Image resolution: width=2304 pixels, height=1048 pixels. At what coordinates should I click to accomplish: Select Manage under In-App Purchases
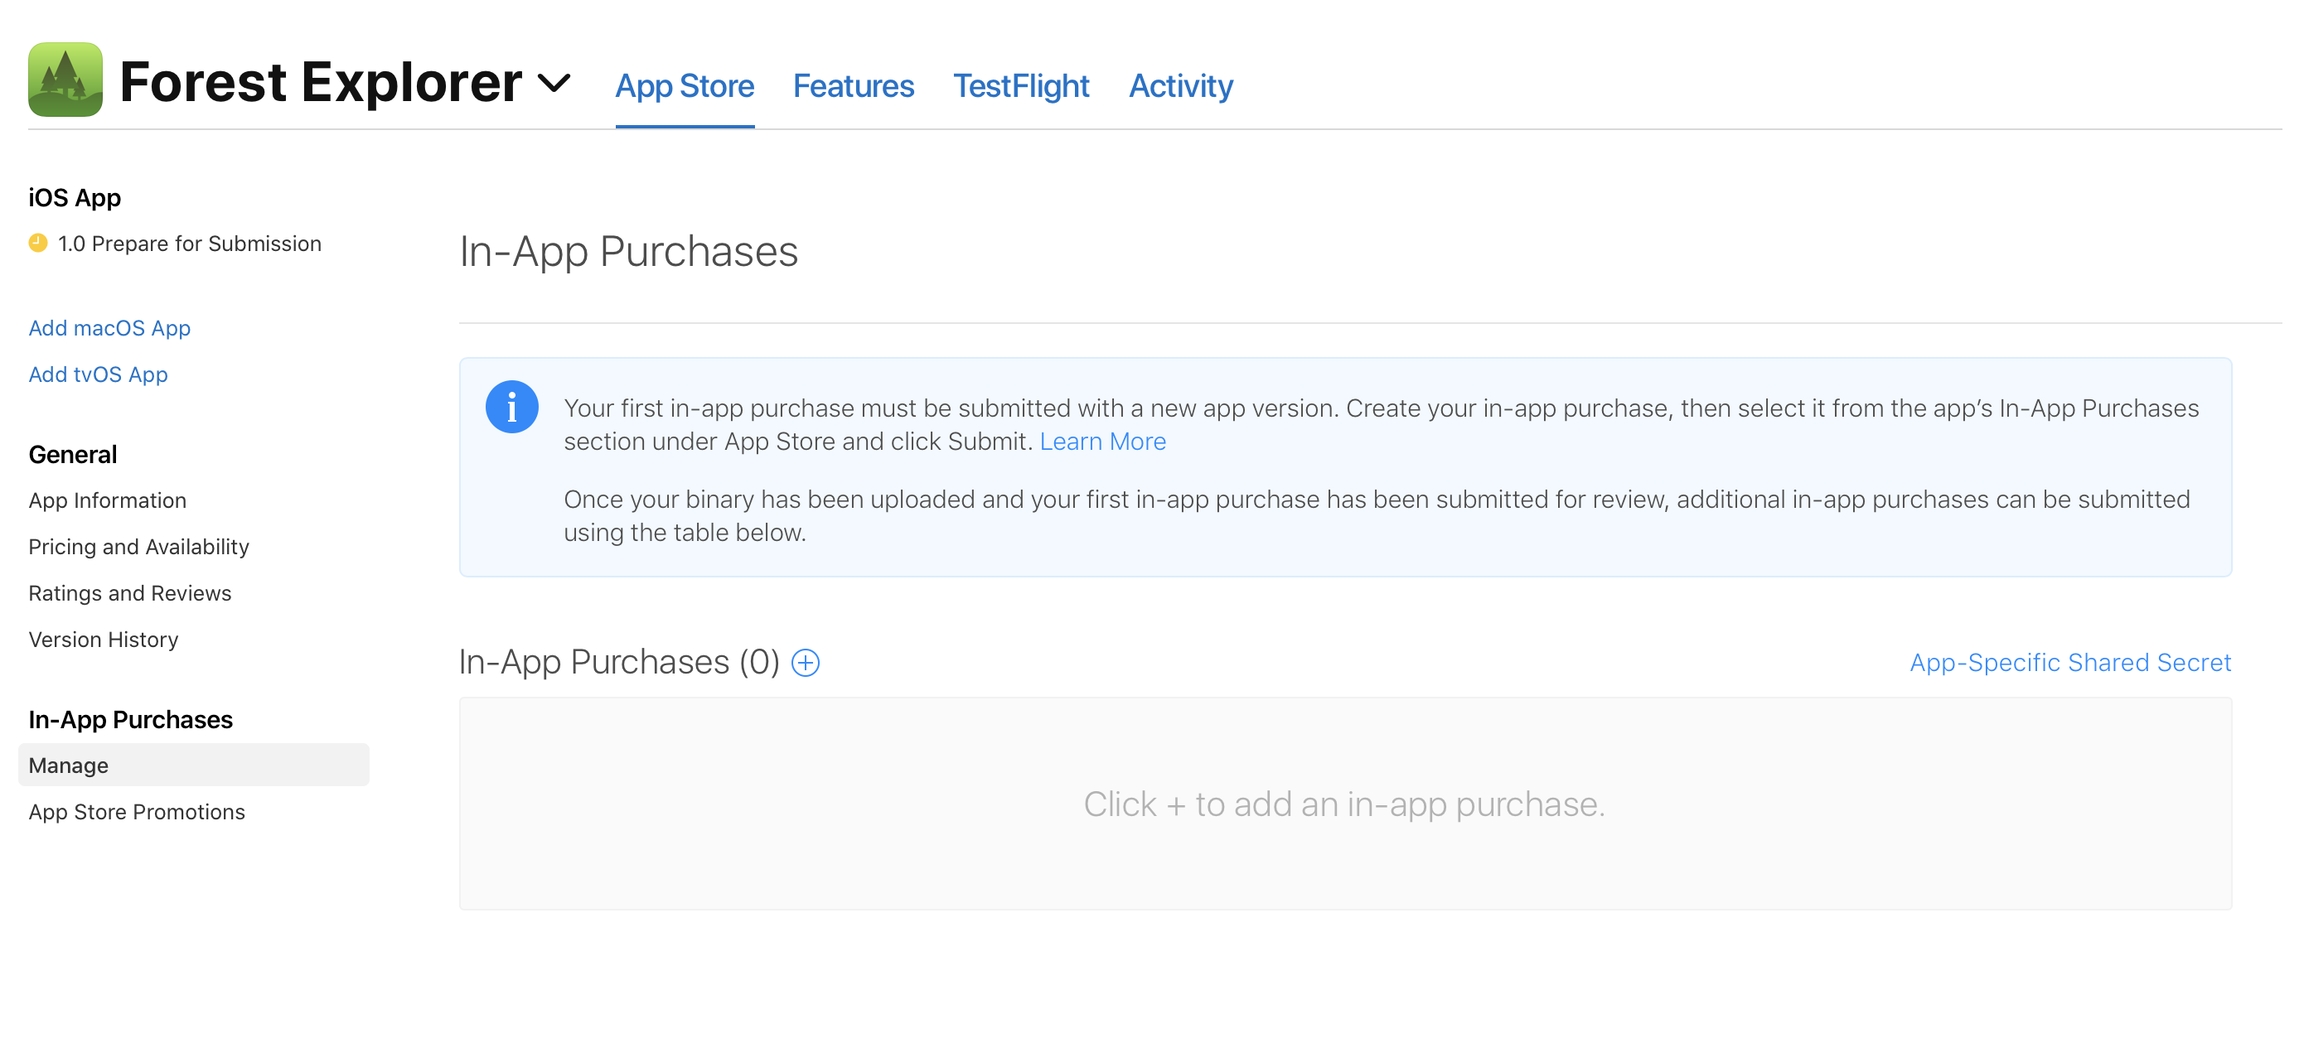194,765
